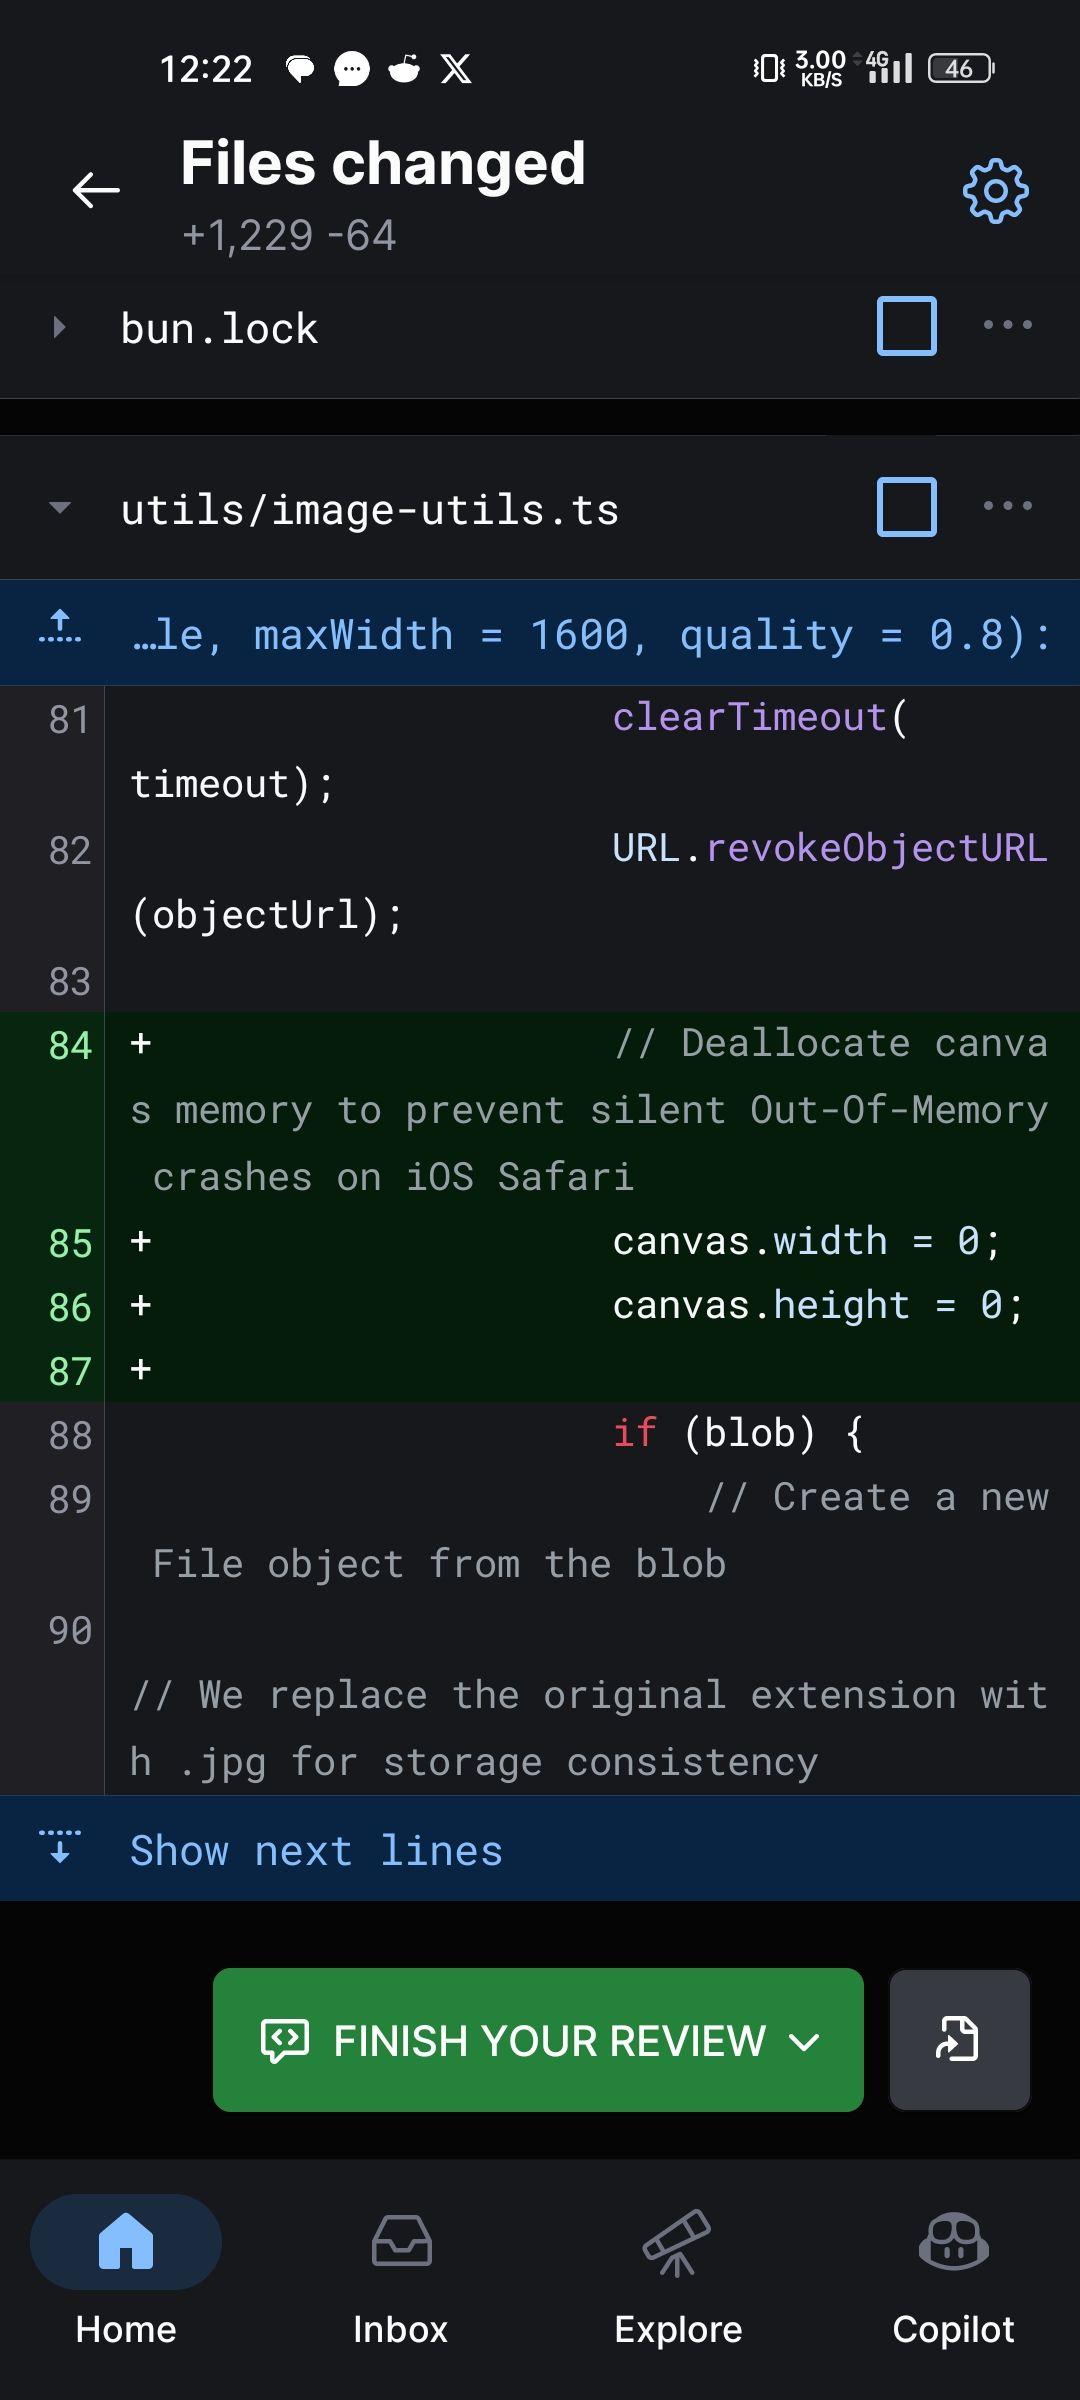Expand the bun.lock file diff
Screen dimensions: 1080x2400
point(59,327)
